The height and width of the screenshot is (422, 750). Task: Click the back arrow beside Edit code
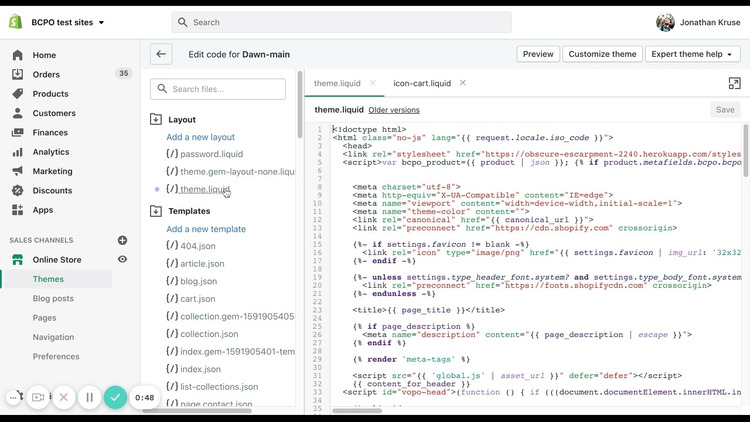(x=161, y=54)
